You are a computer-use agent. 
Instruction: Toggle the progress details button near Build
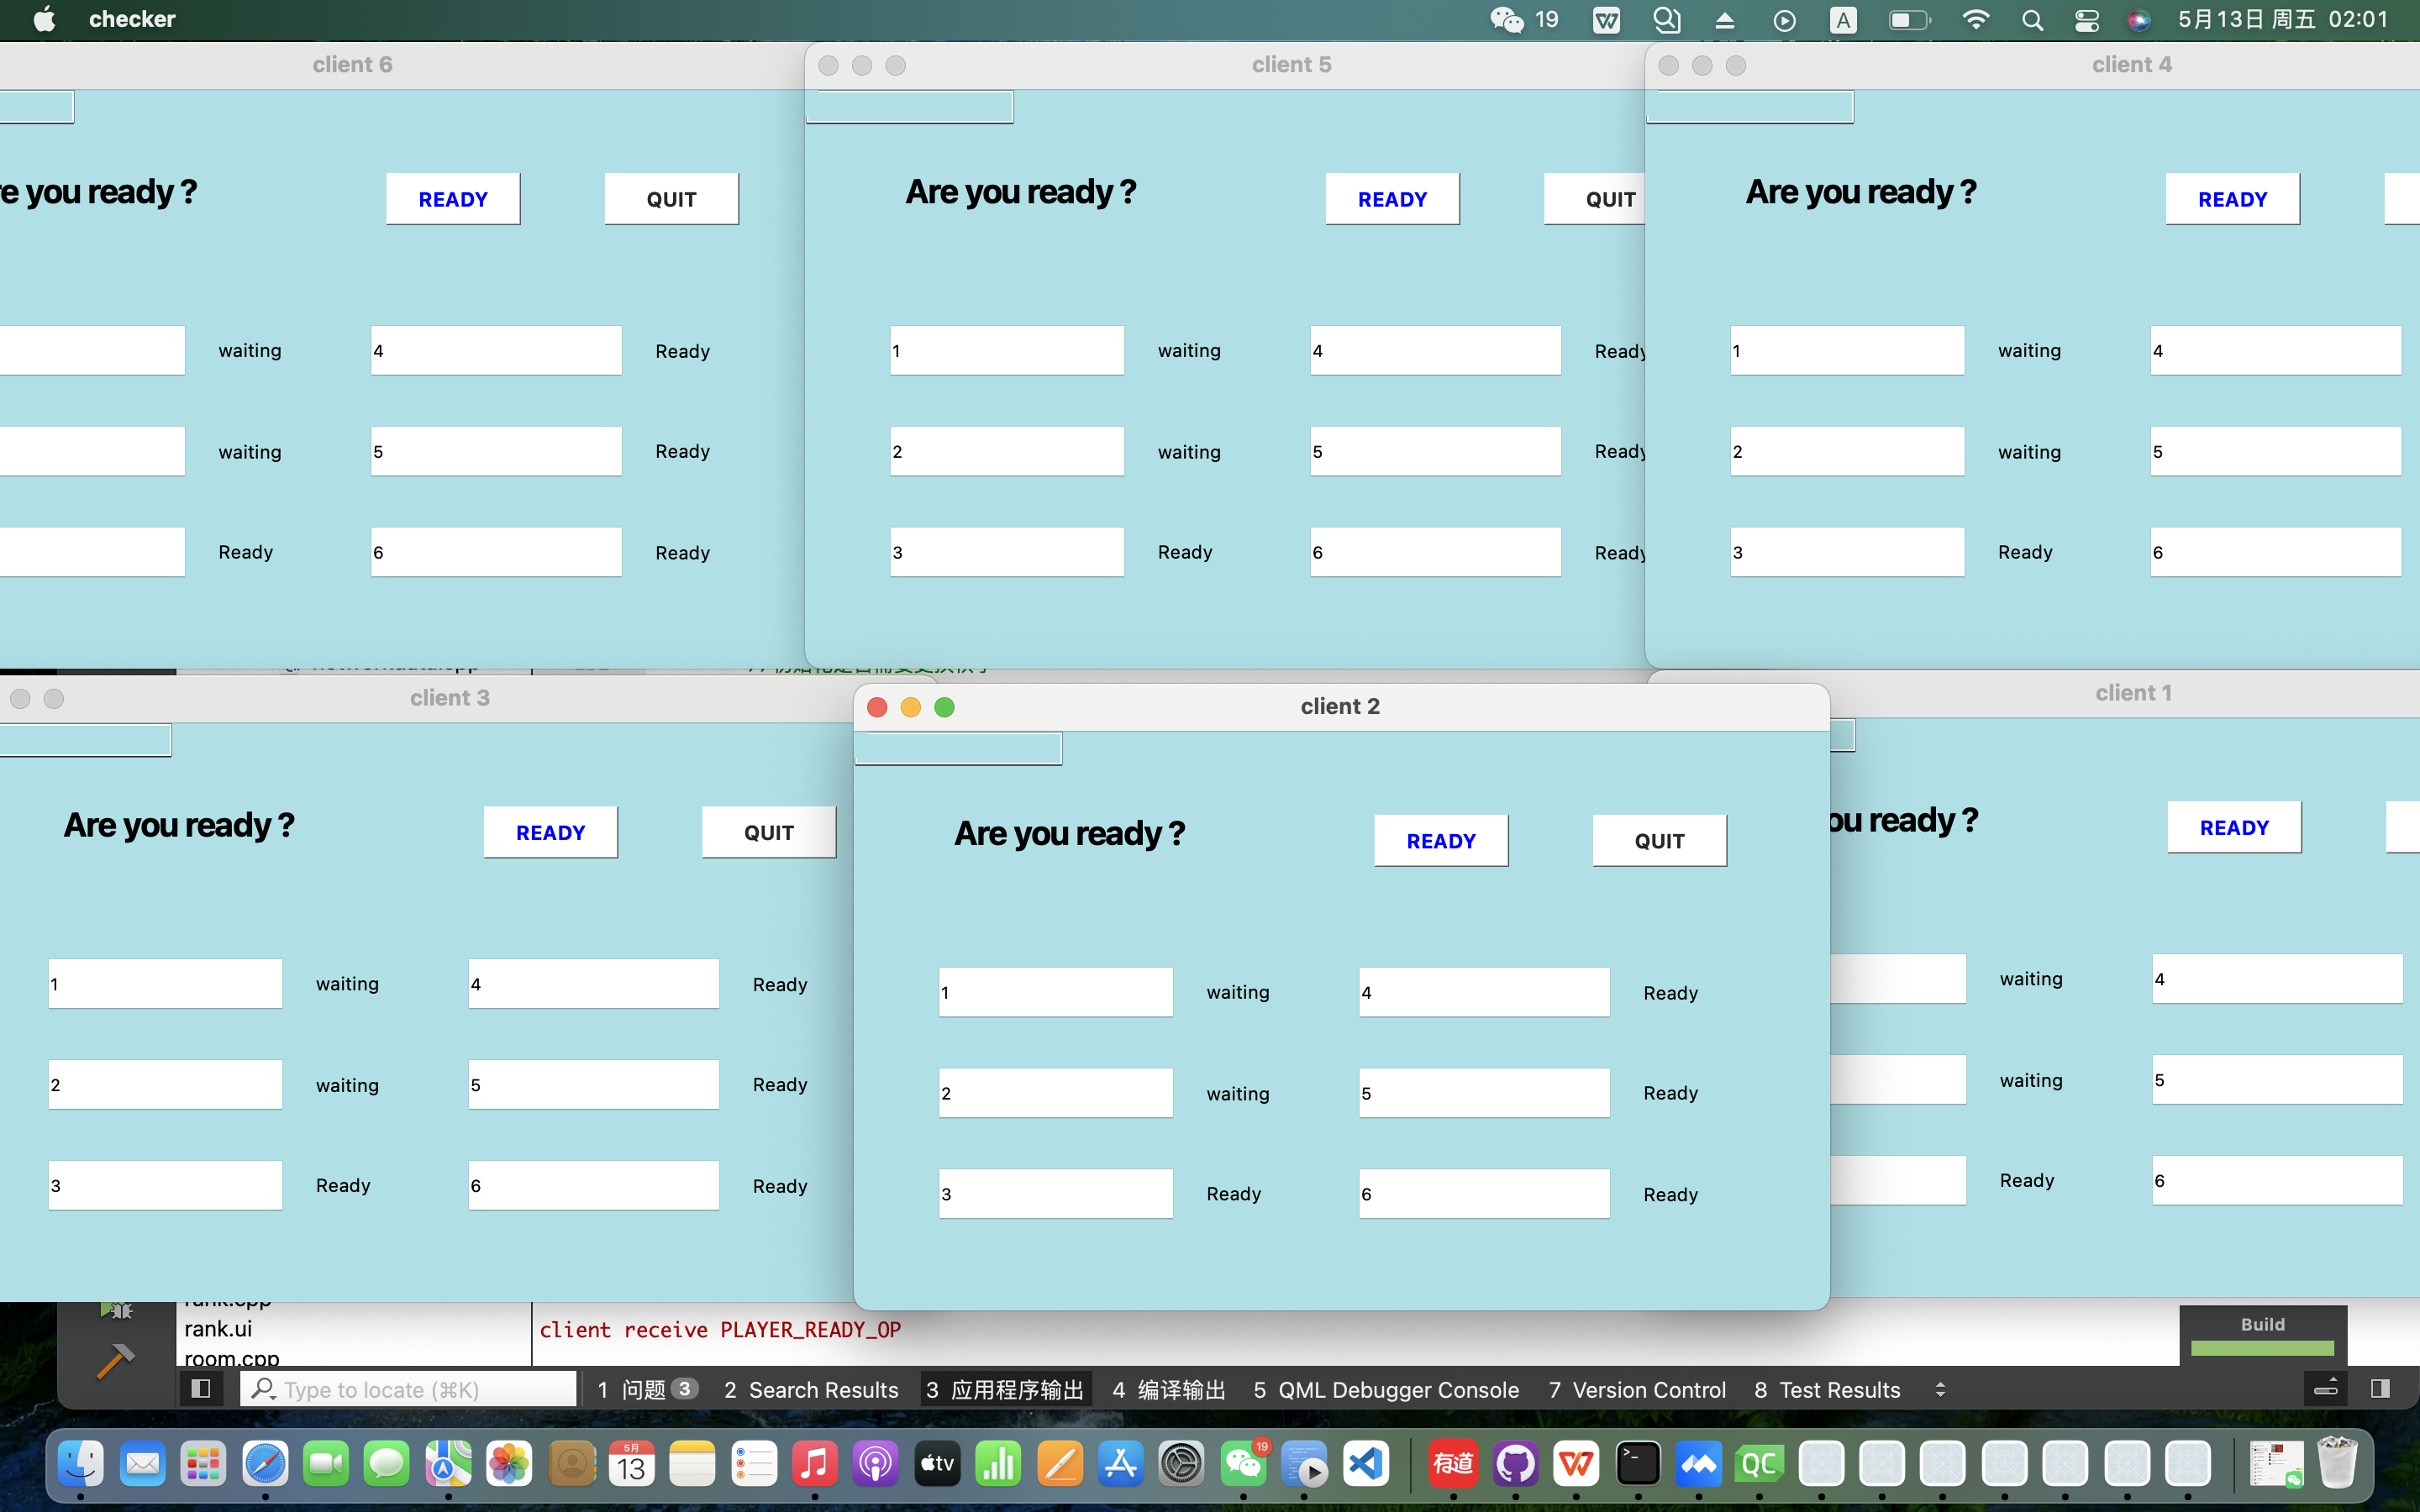2326,1389
